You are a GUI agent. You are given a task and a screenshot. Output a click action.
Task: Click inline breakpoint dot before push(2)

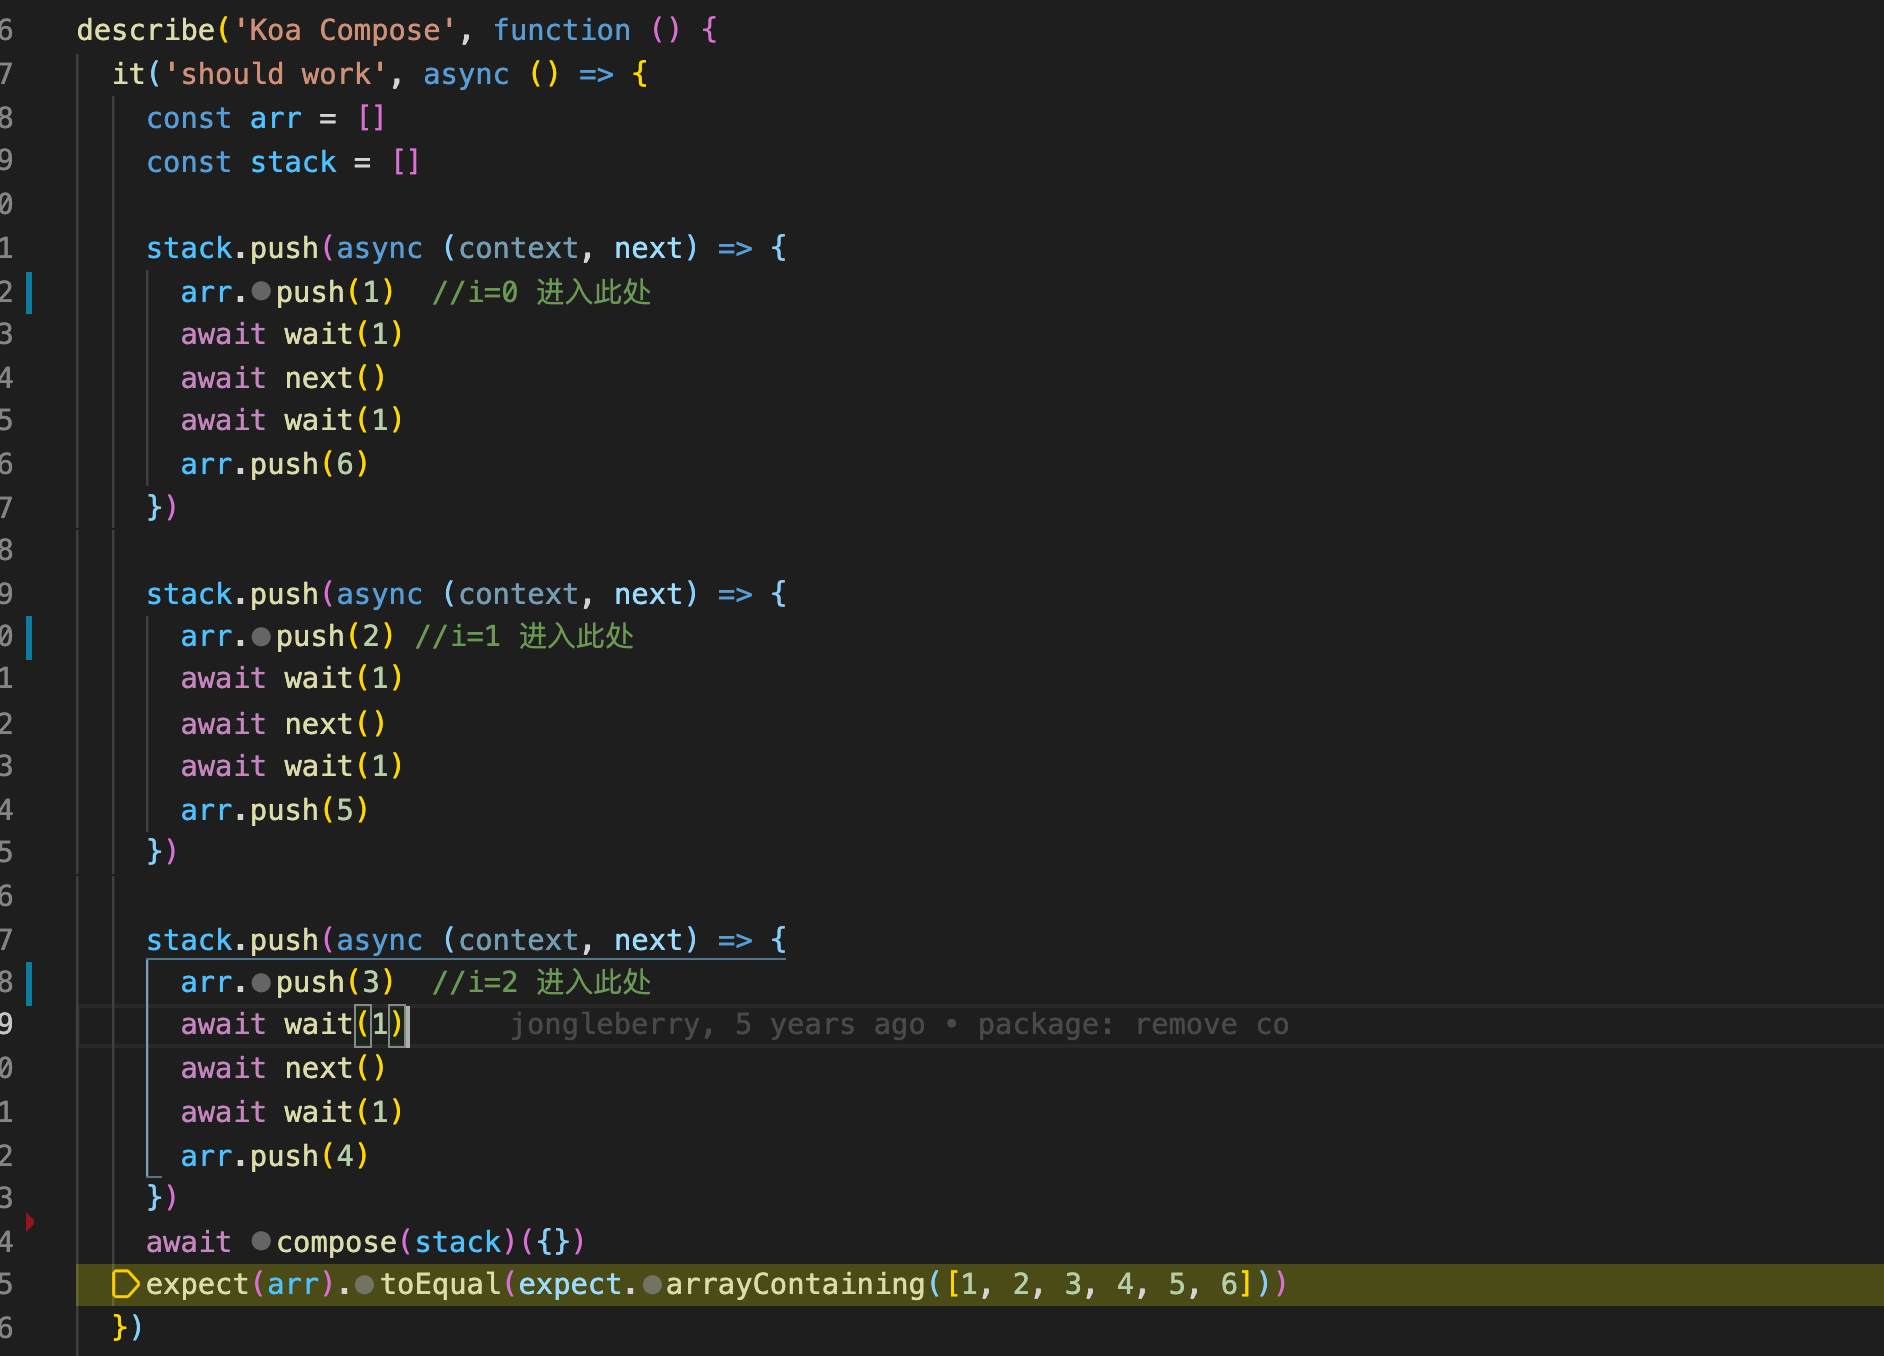click(261, 636)
